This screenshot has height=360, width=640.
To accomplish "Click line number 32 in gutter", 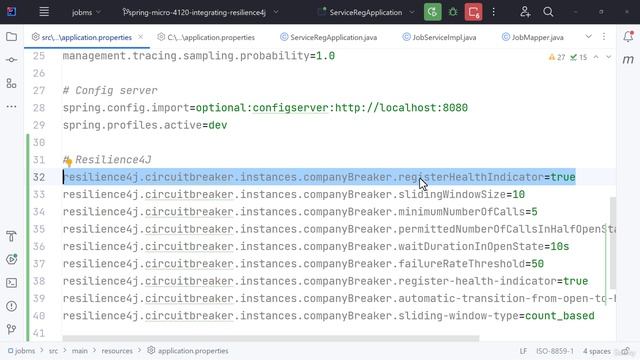I will [39, 177].
